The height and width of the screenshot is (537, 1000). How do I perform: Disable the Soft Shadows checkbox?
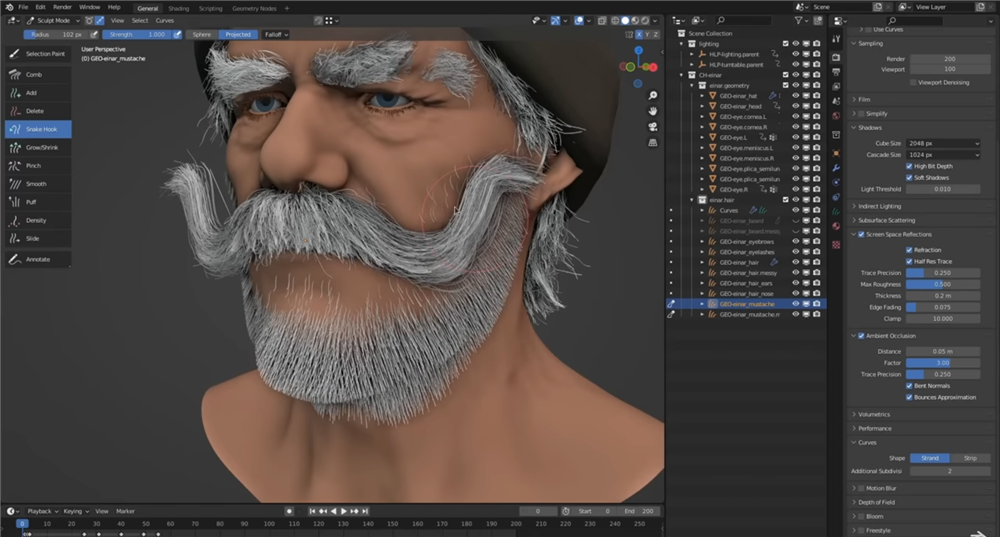click(909, 177)
